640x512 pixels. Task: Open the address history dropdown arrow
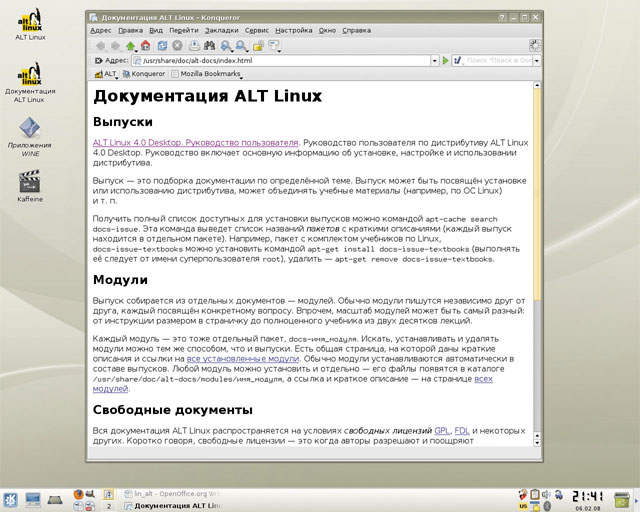[435, 61]
